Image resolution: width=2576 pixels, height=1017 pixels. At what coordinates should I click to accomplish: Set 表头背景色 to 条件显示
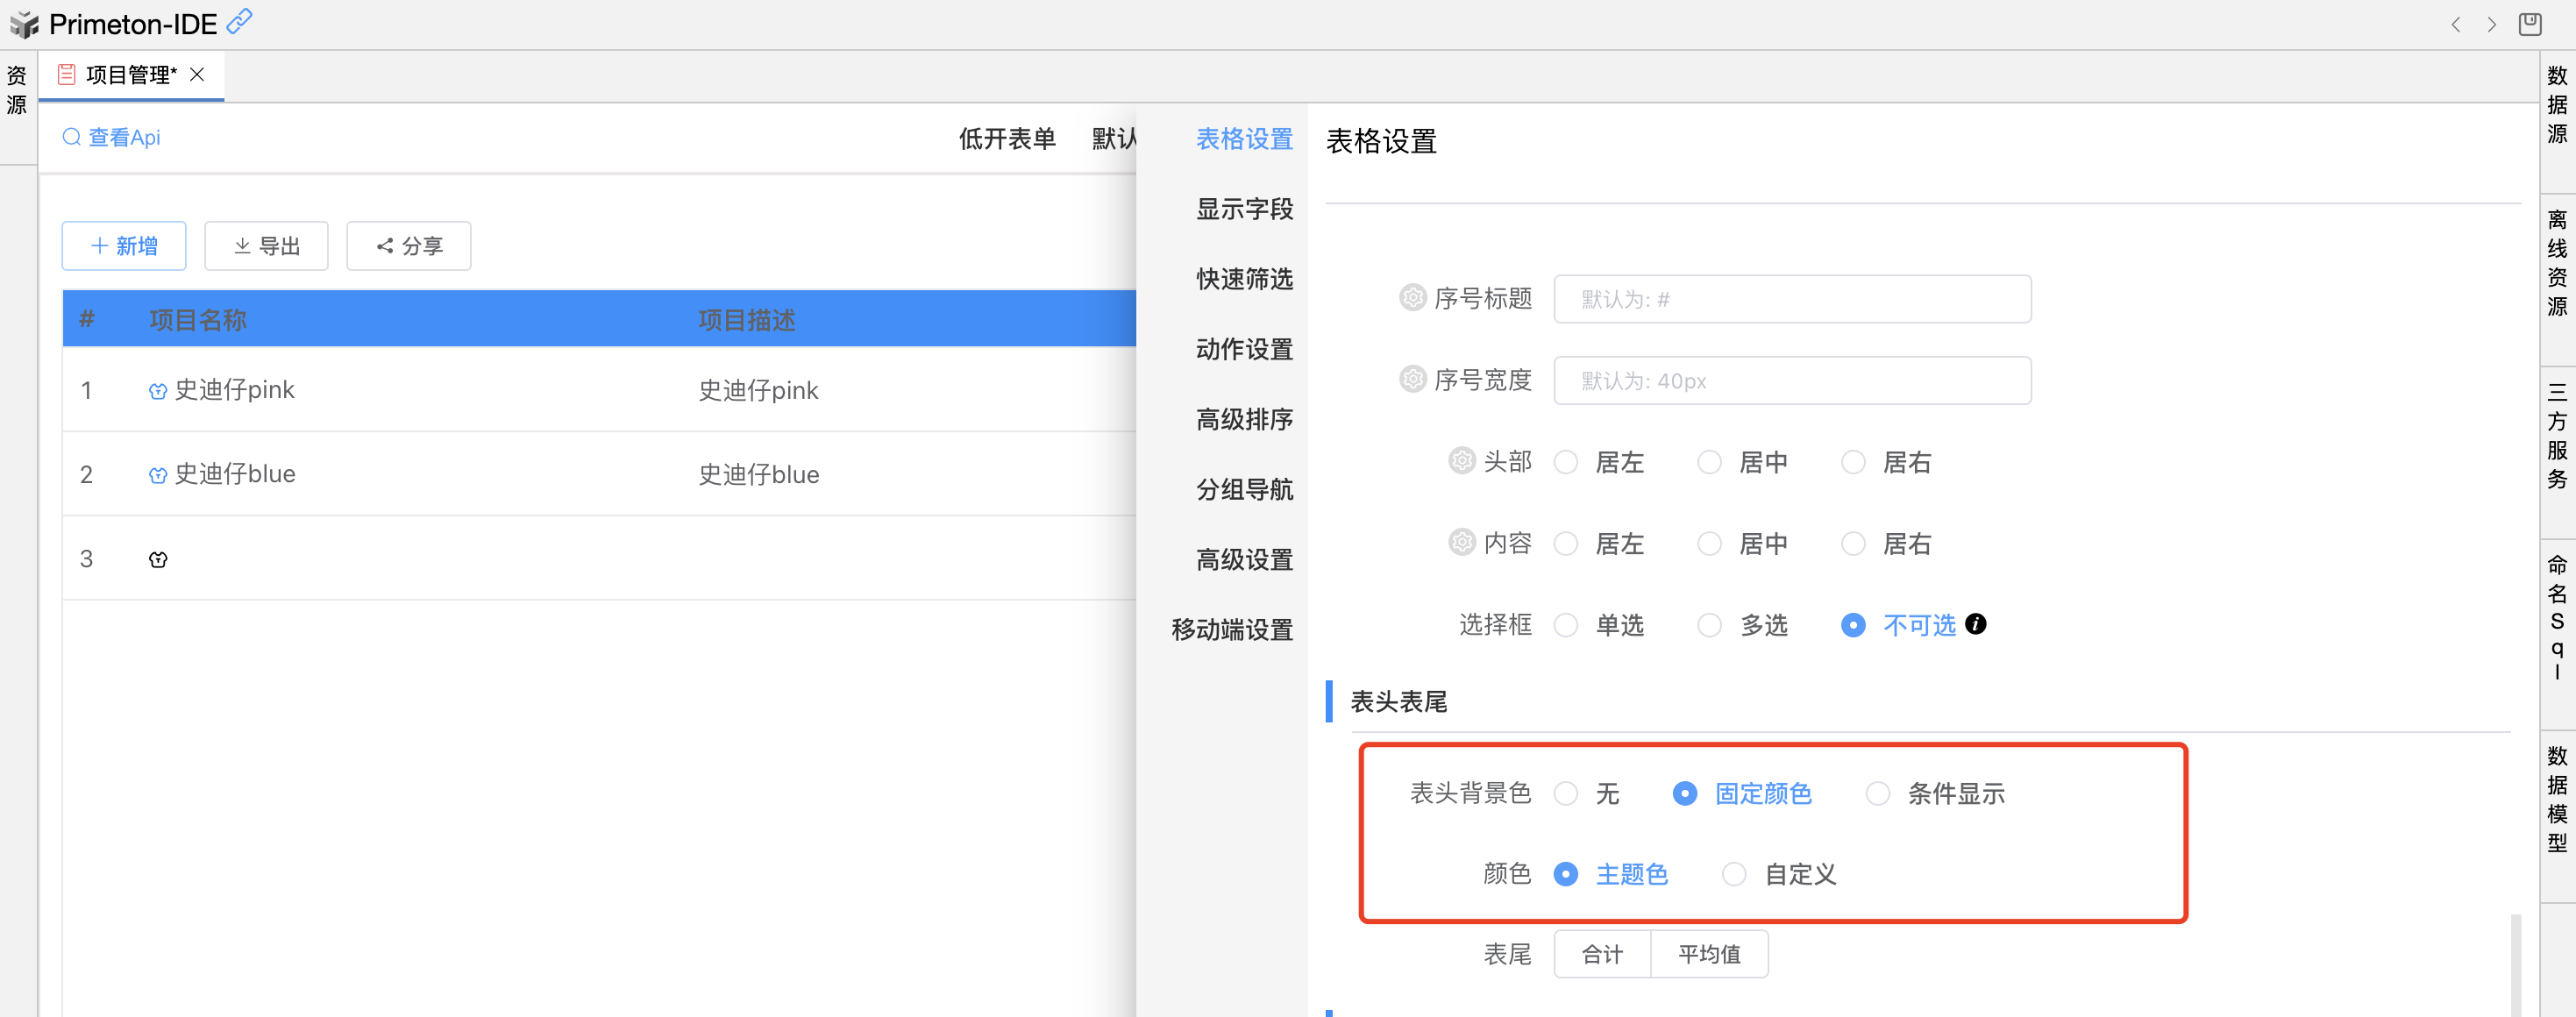(x=1877, y=793)
